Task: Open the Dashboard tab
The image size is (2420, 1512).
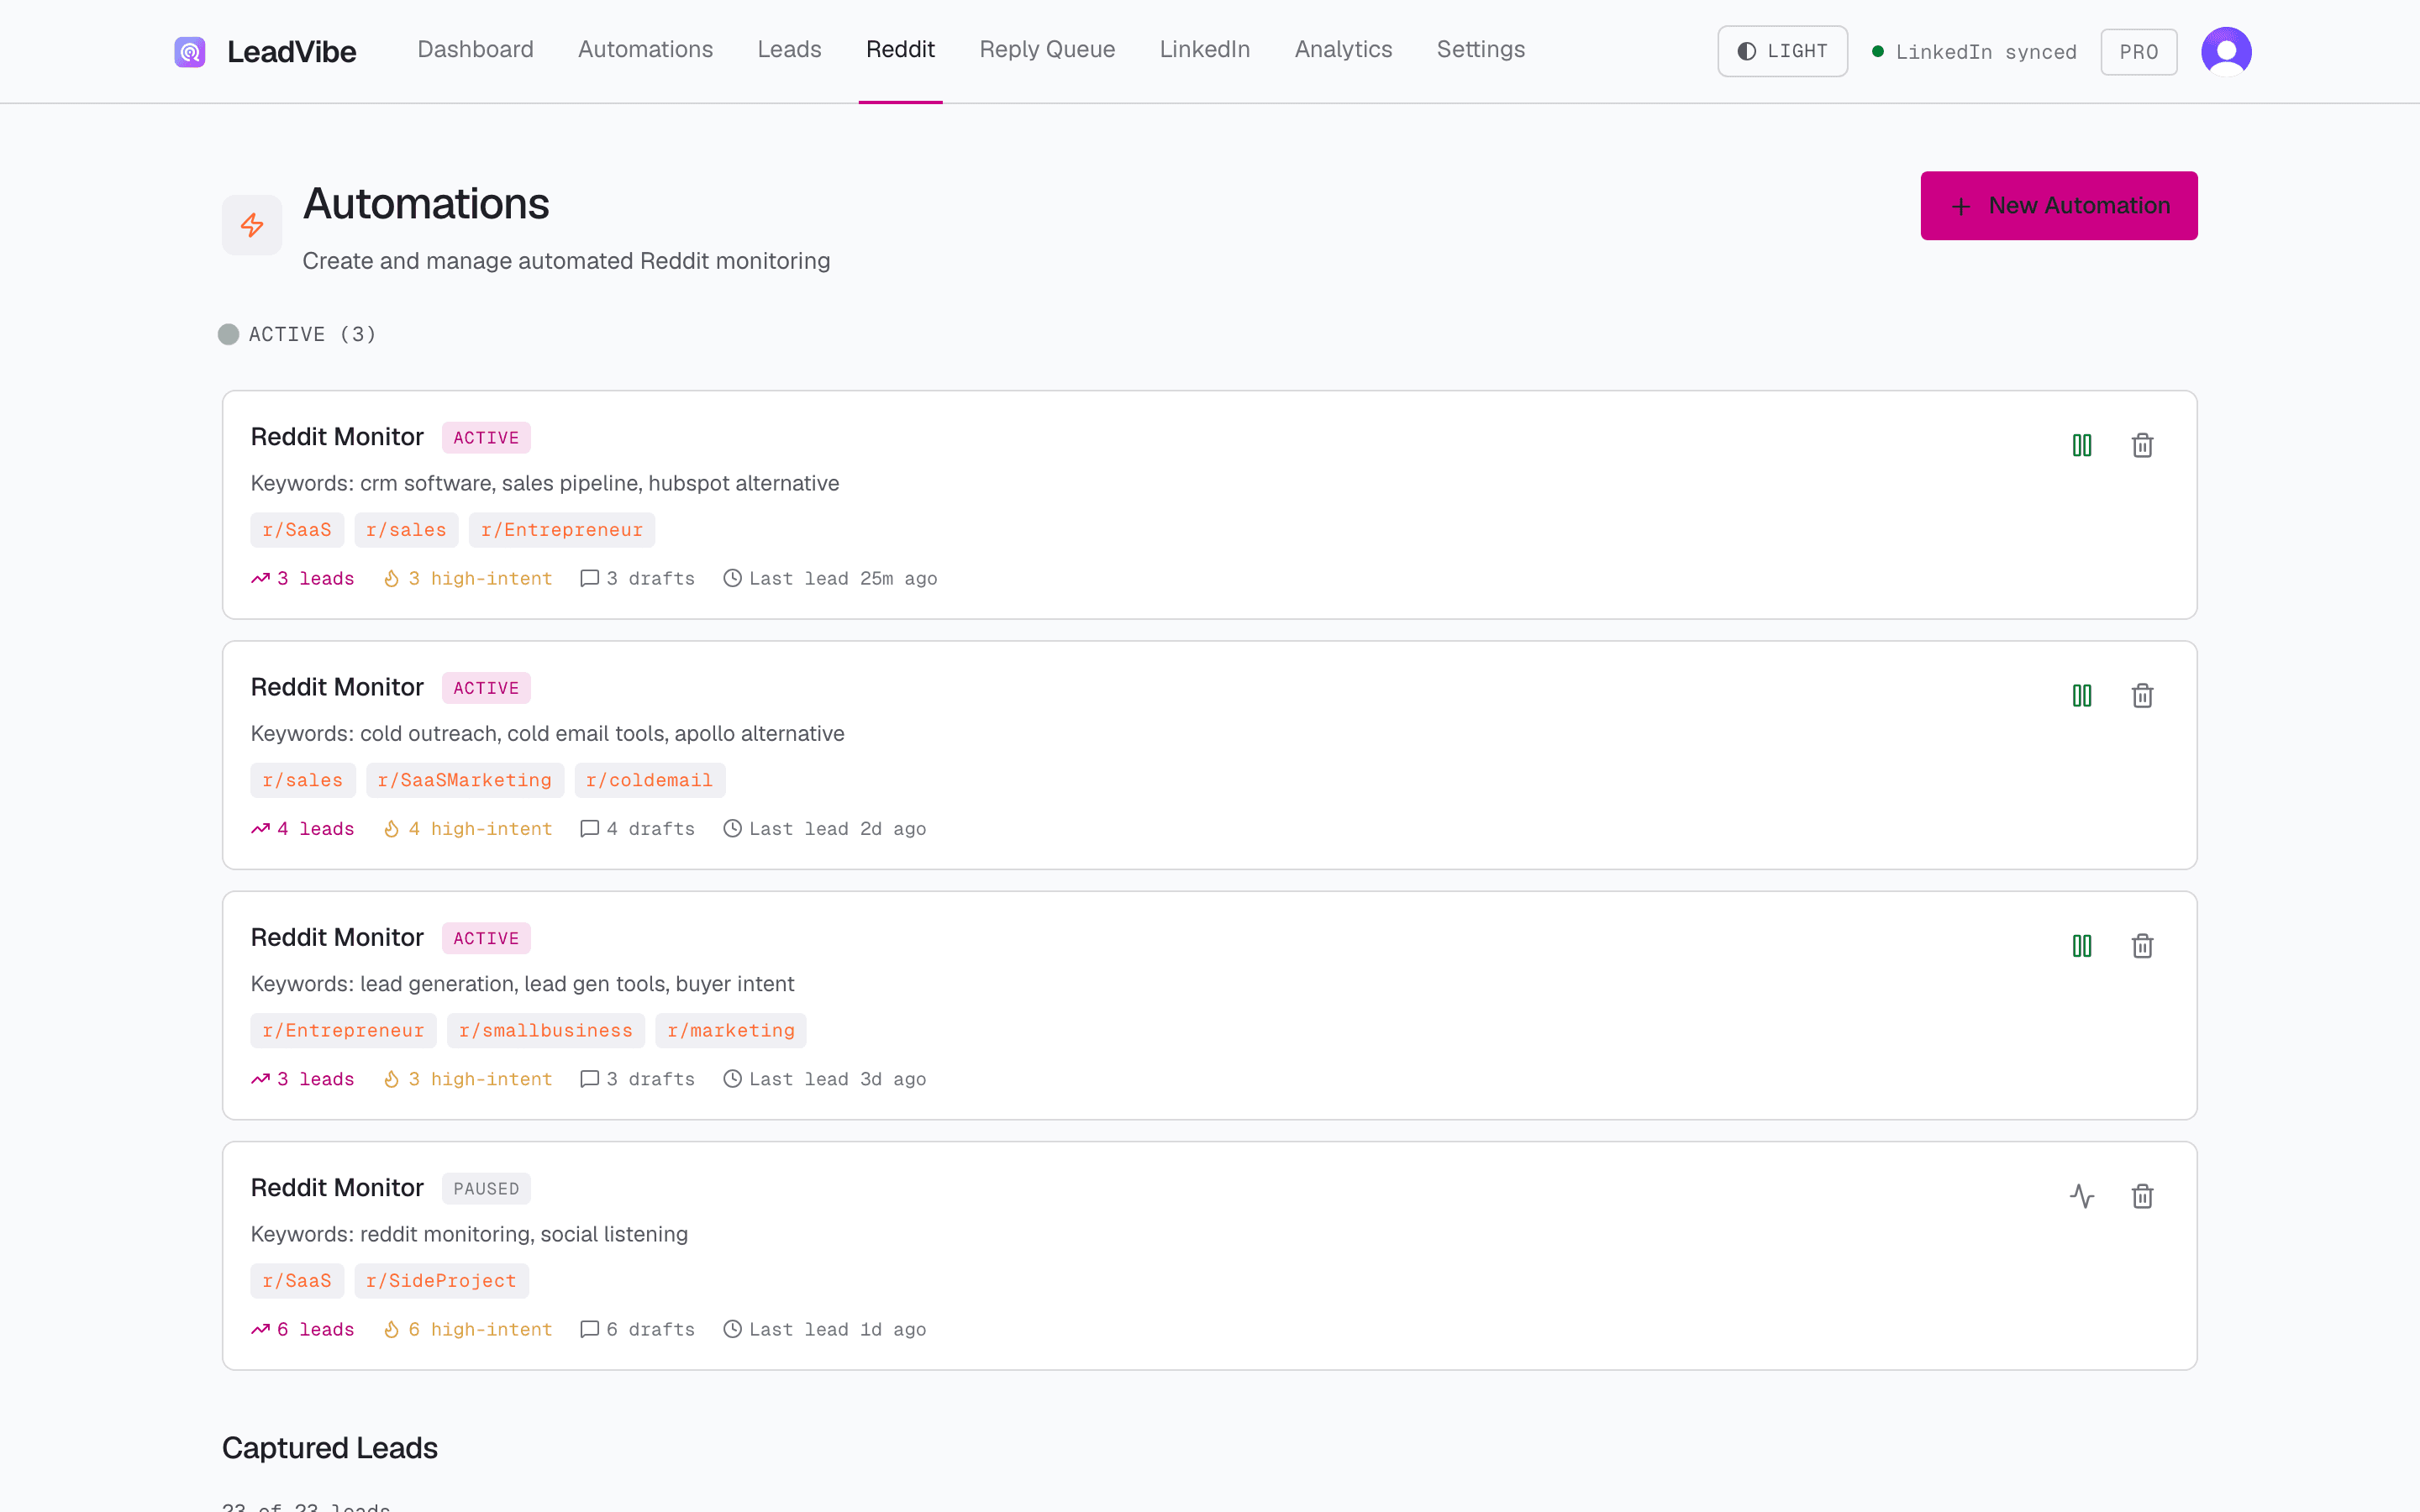Action: coord(475,49)
